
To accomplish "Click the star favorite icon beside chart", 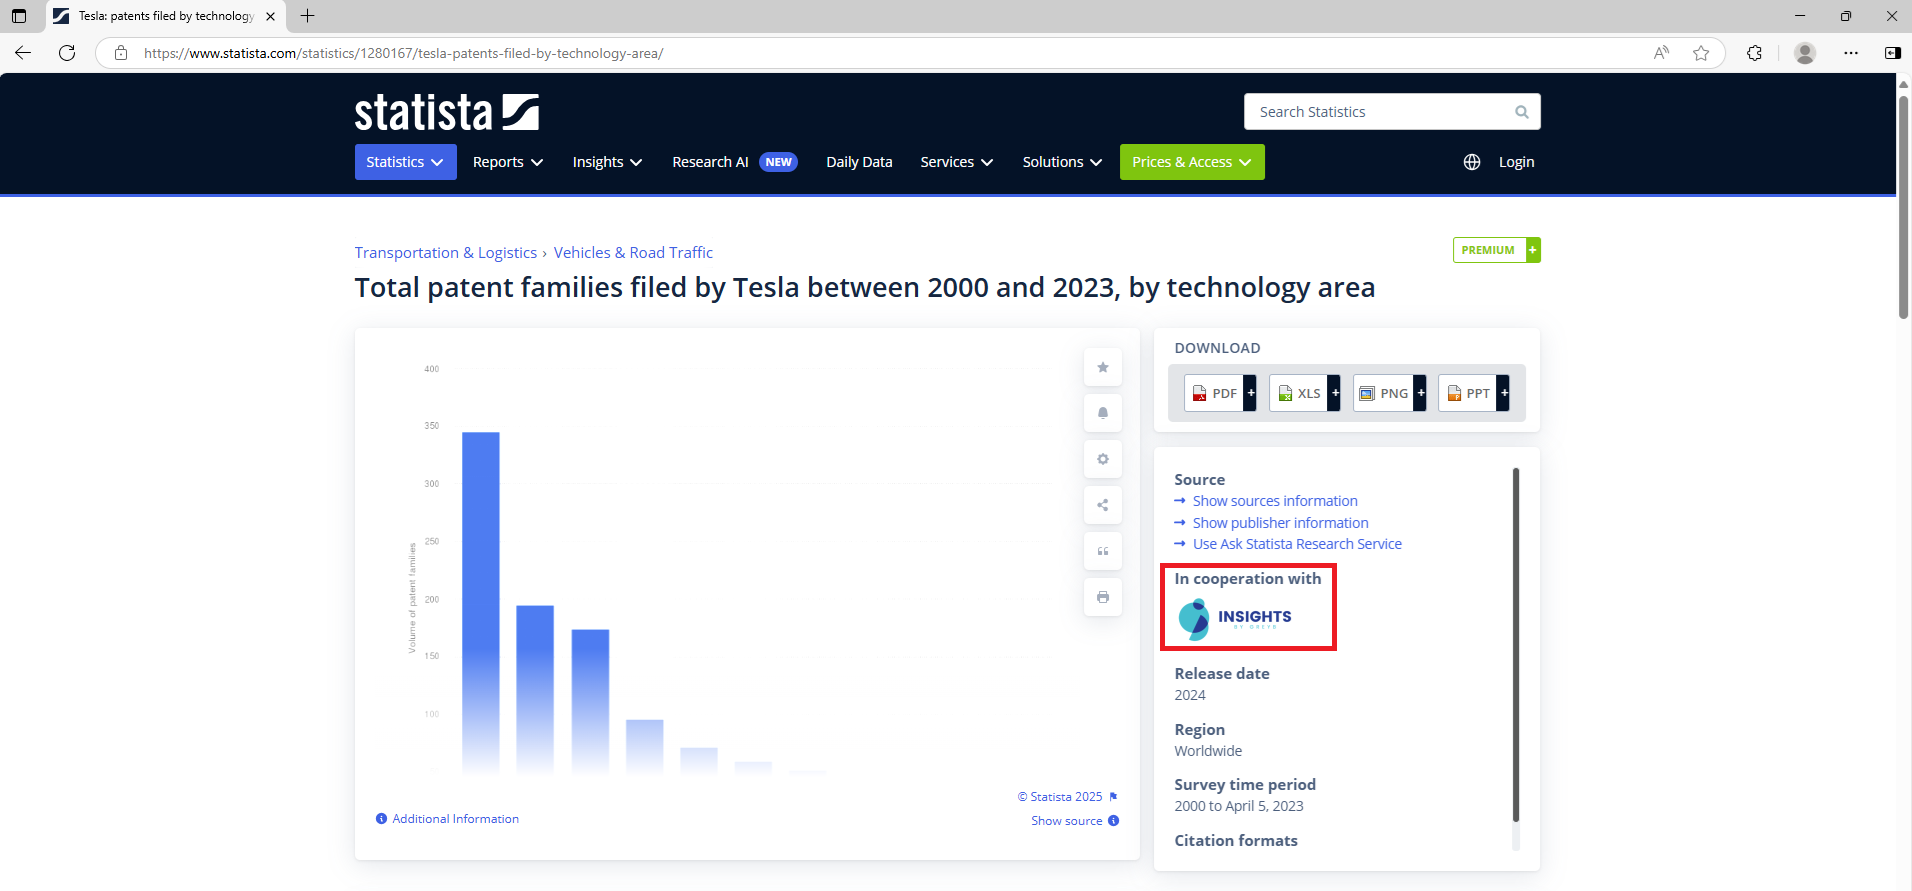I will [x=1102, y=367].
